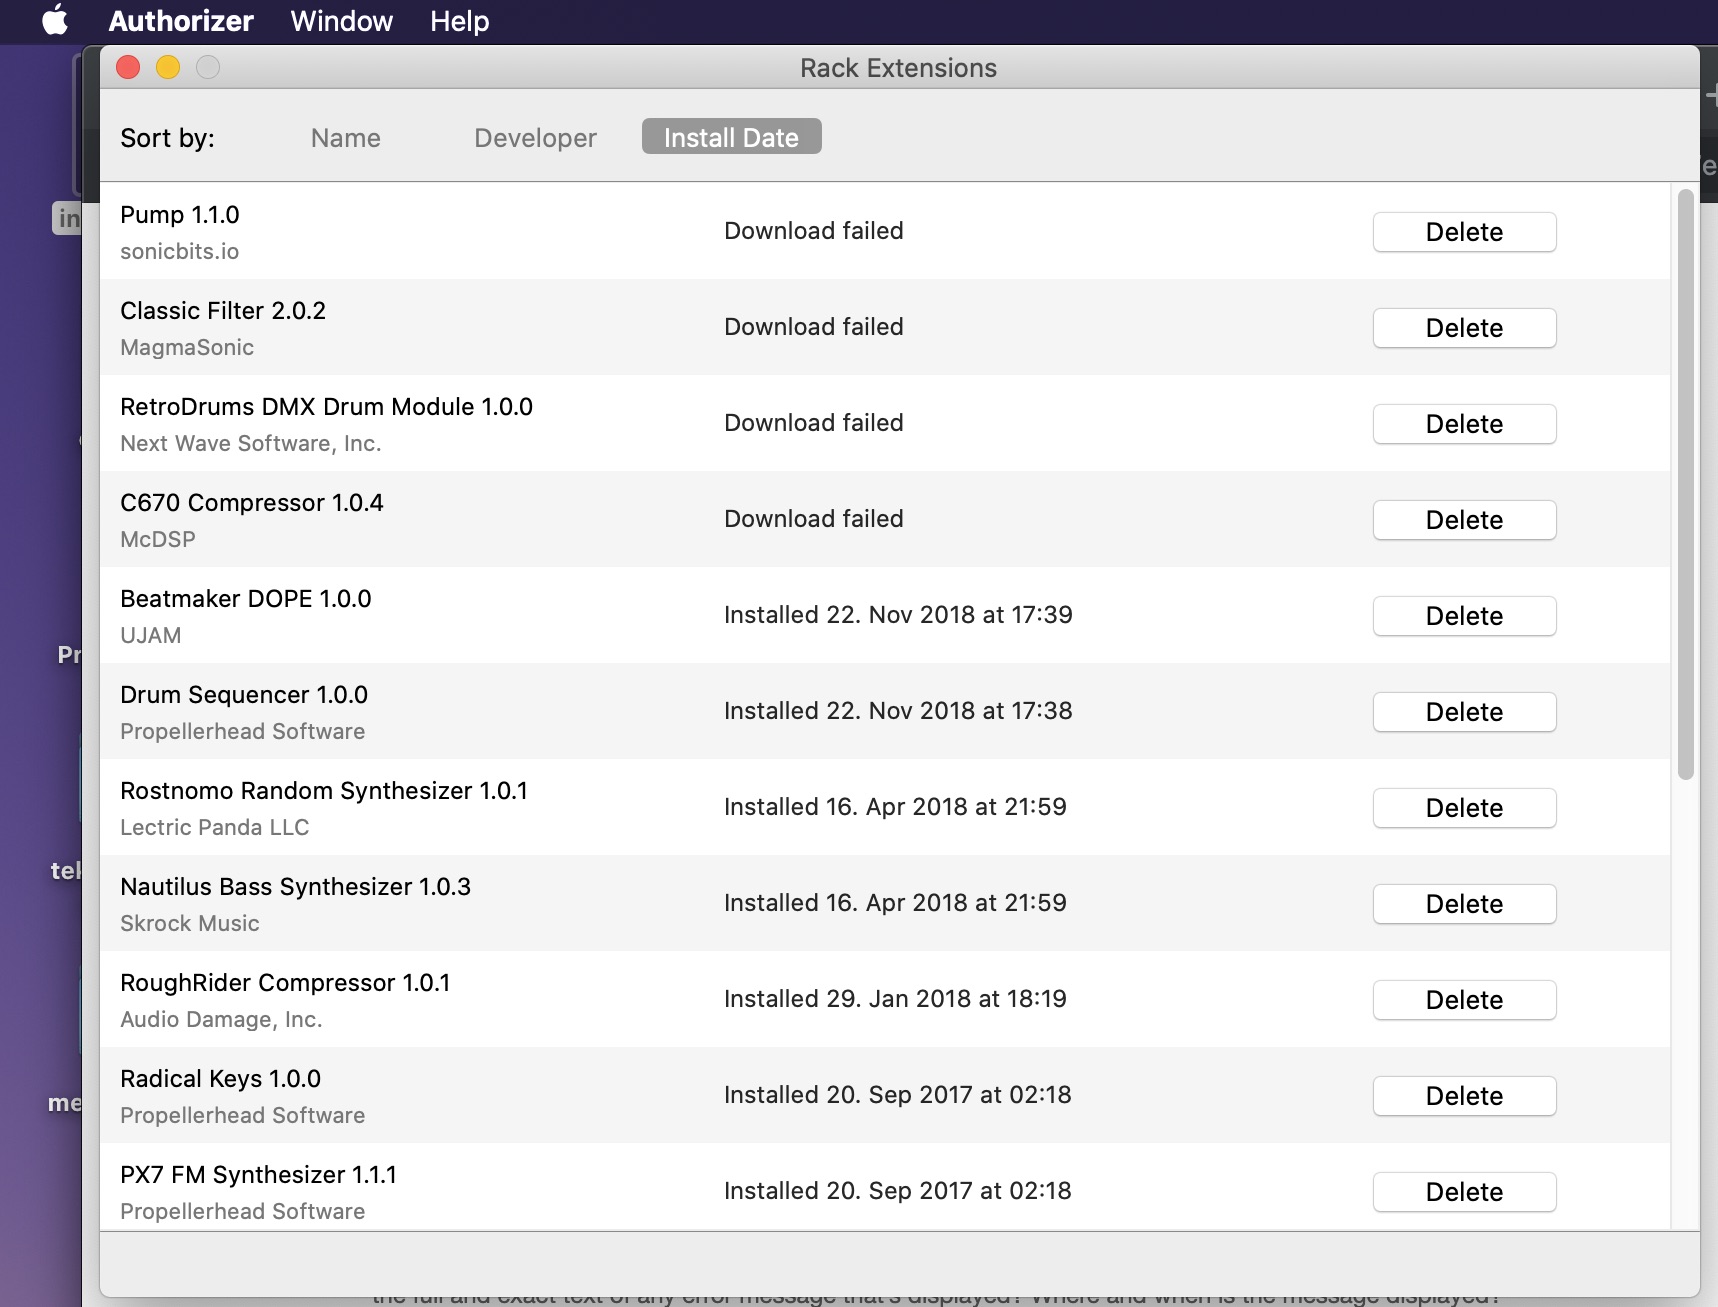Delete PX7 FM Synthesizer 1.1.1 extension

pos(1464,1192)
